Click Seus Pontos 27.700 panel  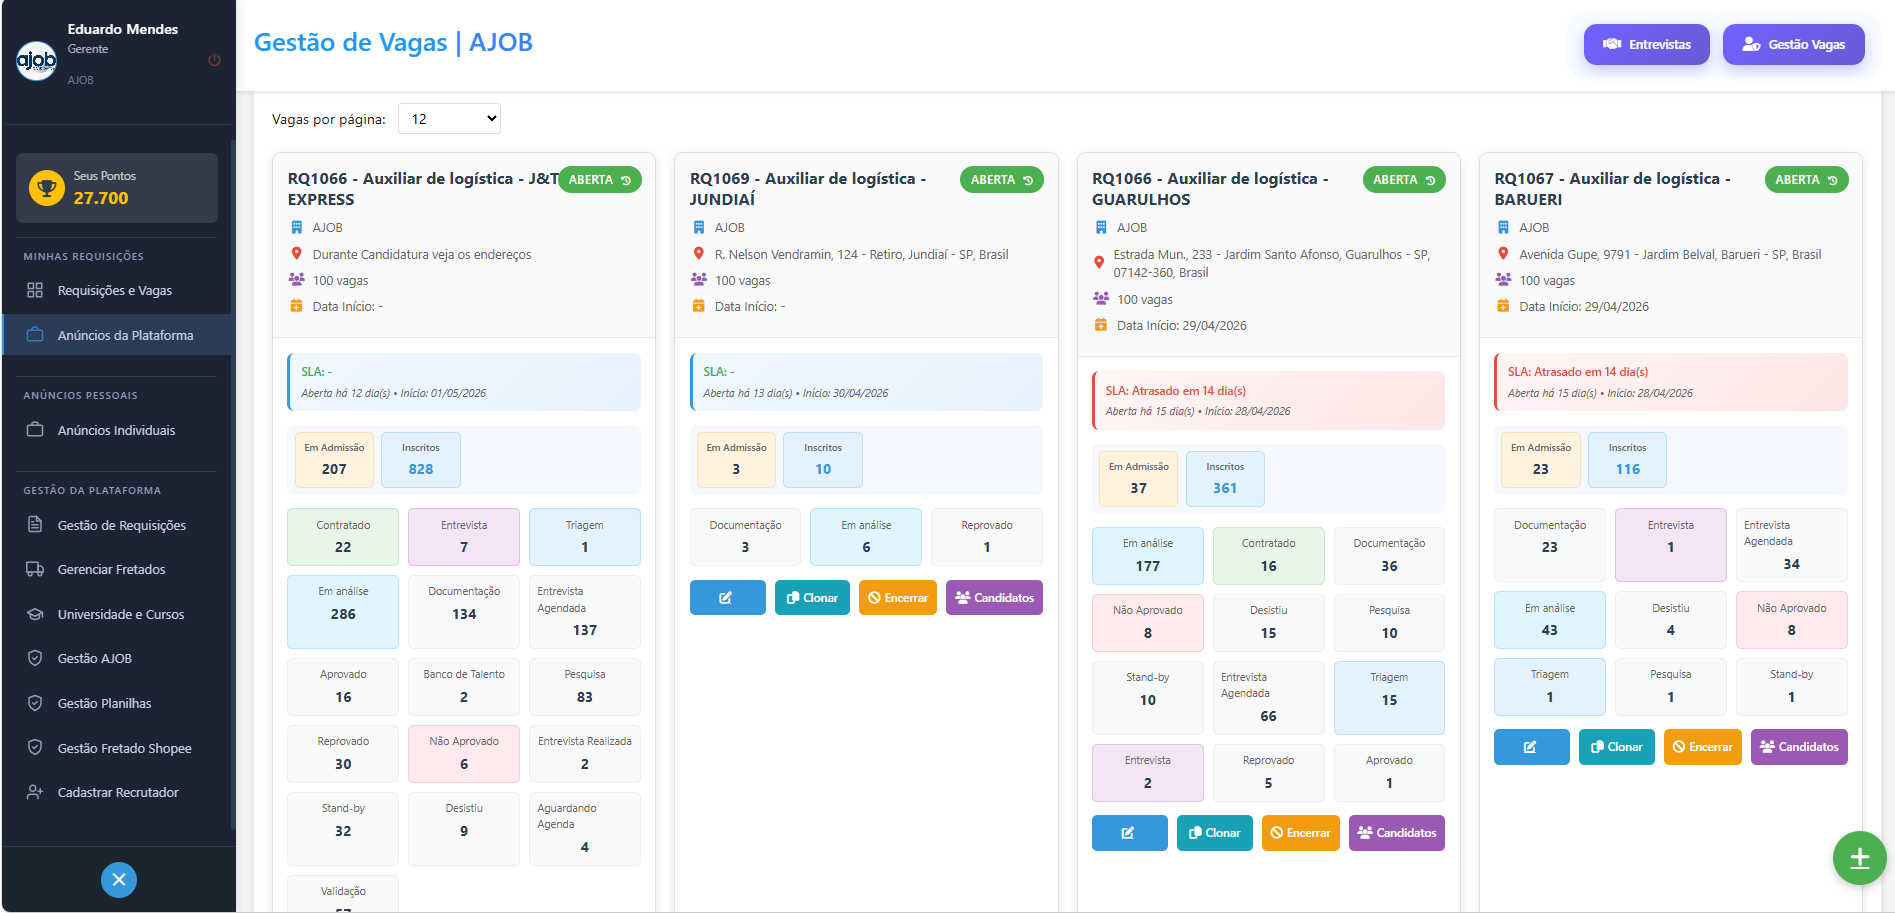[117, 188]
